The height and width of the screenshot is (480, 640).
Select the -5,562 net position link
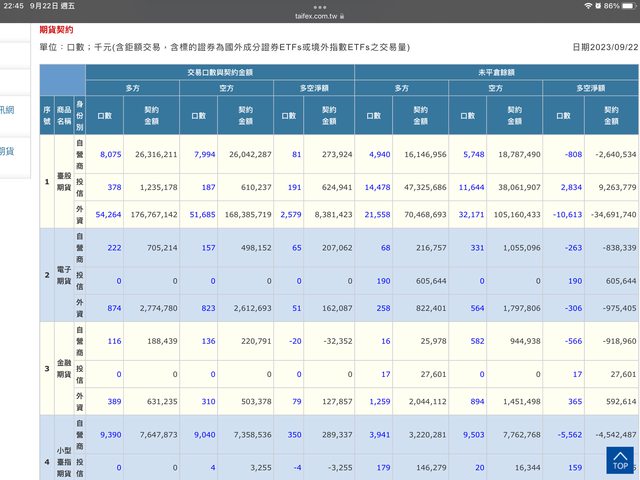click(x=570, y=435)
